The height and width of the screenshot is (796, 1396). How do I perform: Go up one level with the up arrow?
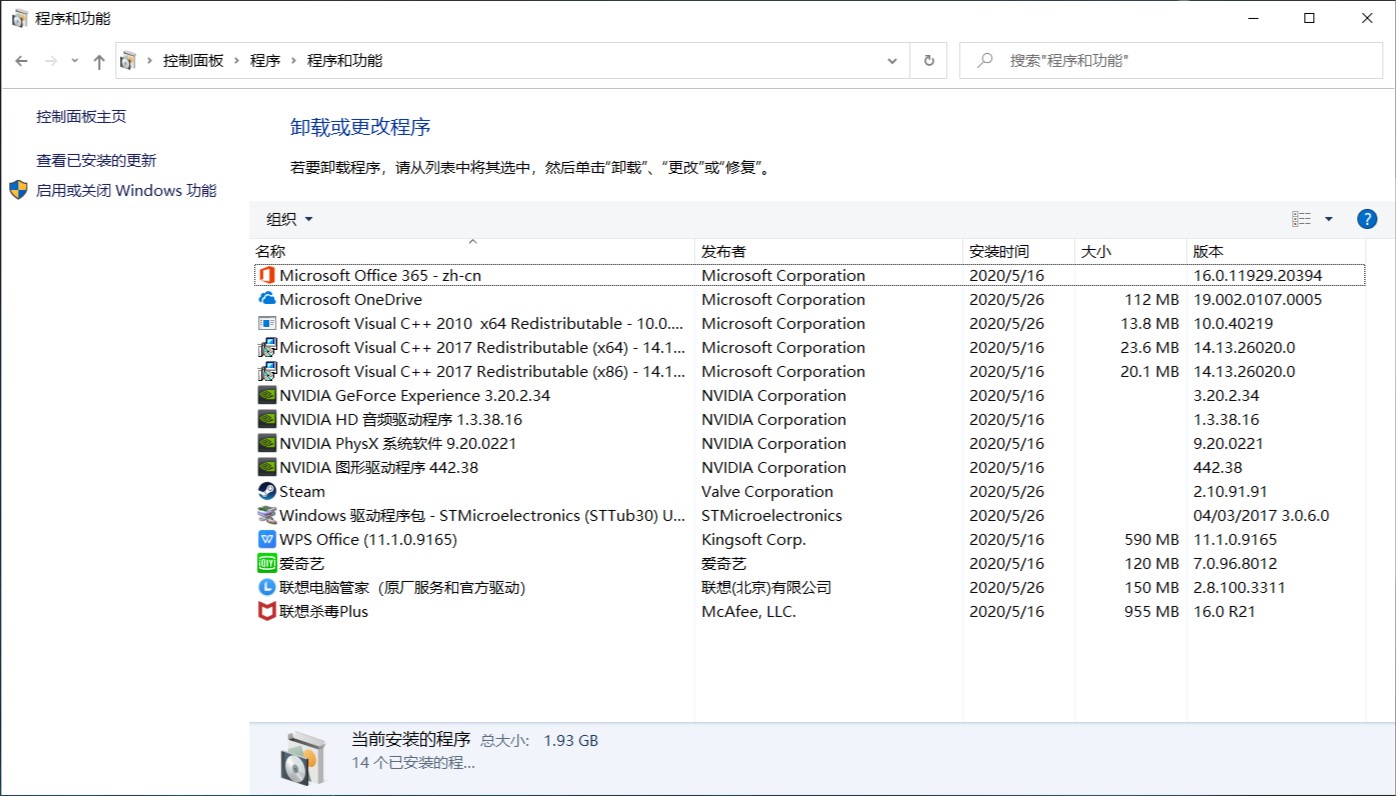pos(95,60)
